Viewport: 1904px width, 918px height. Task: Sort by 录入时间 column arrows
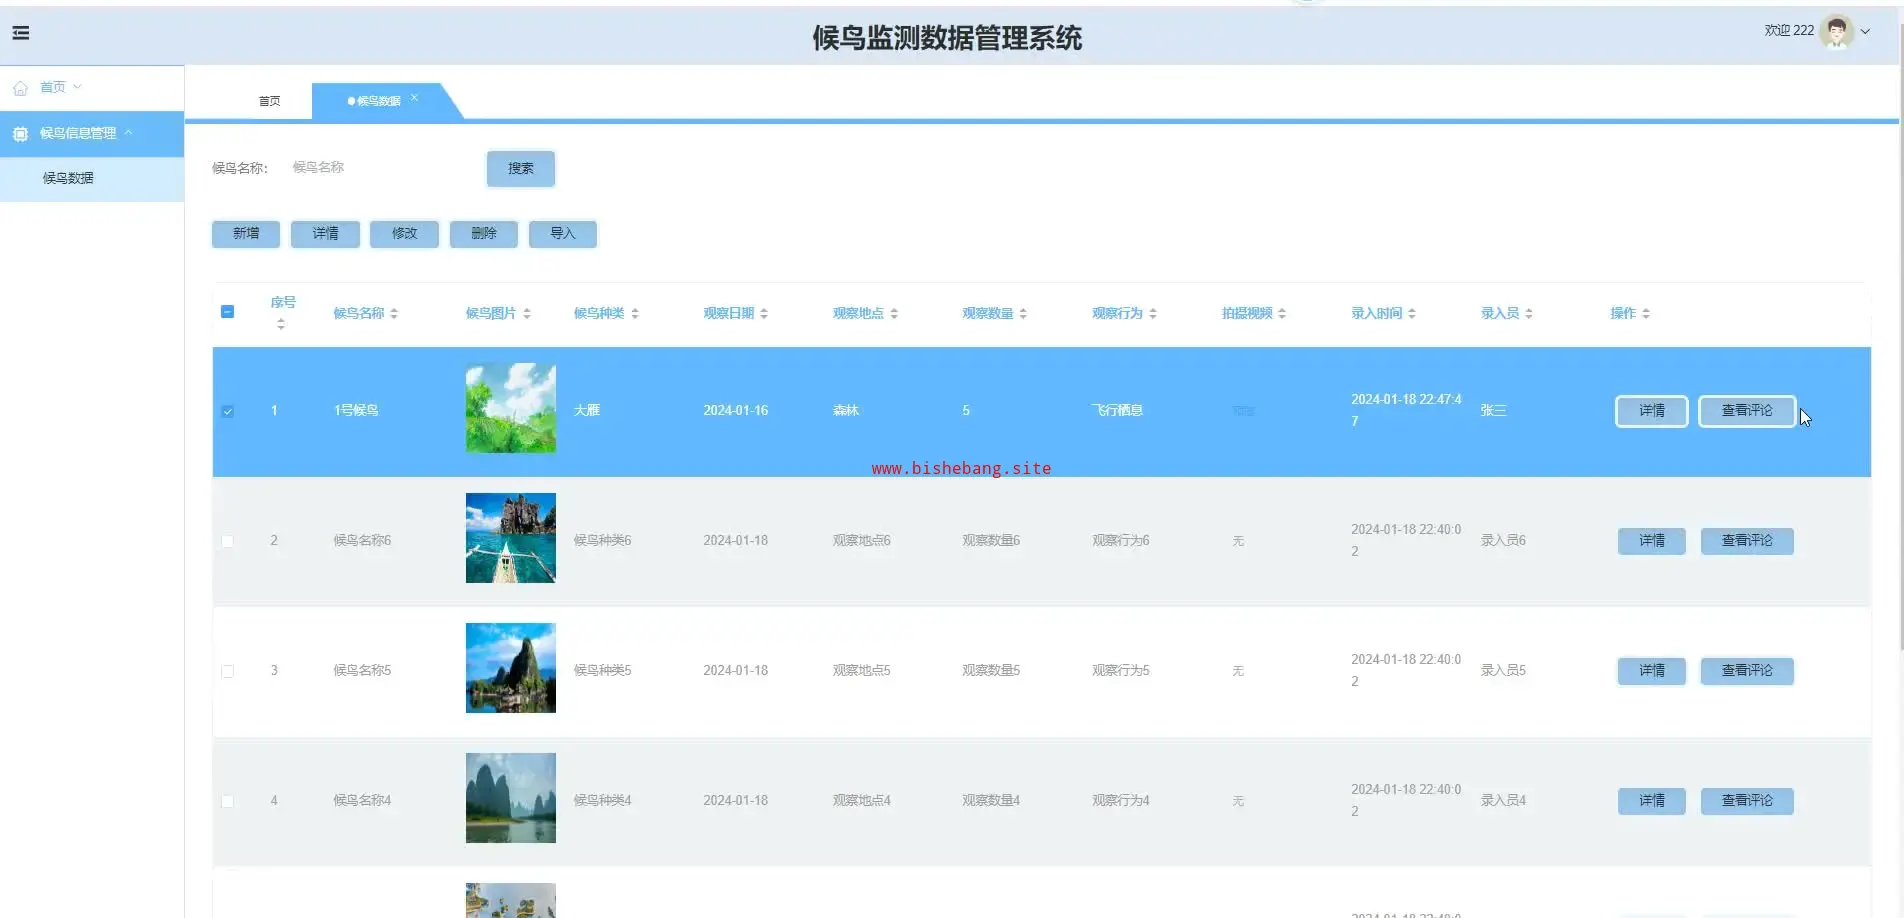click(x=1412, y=314)
